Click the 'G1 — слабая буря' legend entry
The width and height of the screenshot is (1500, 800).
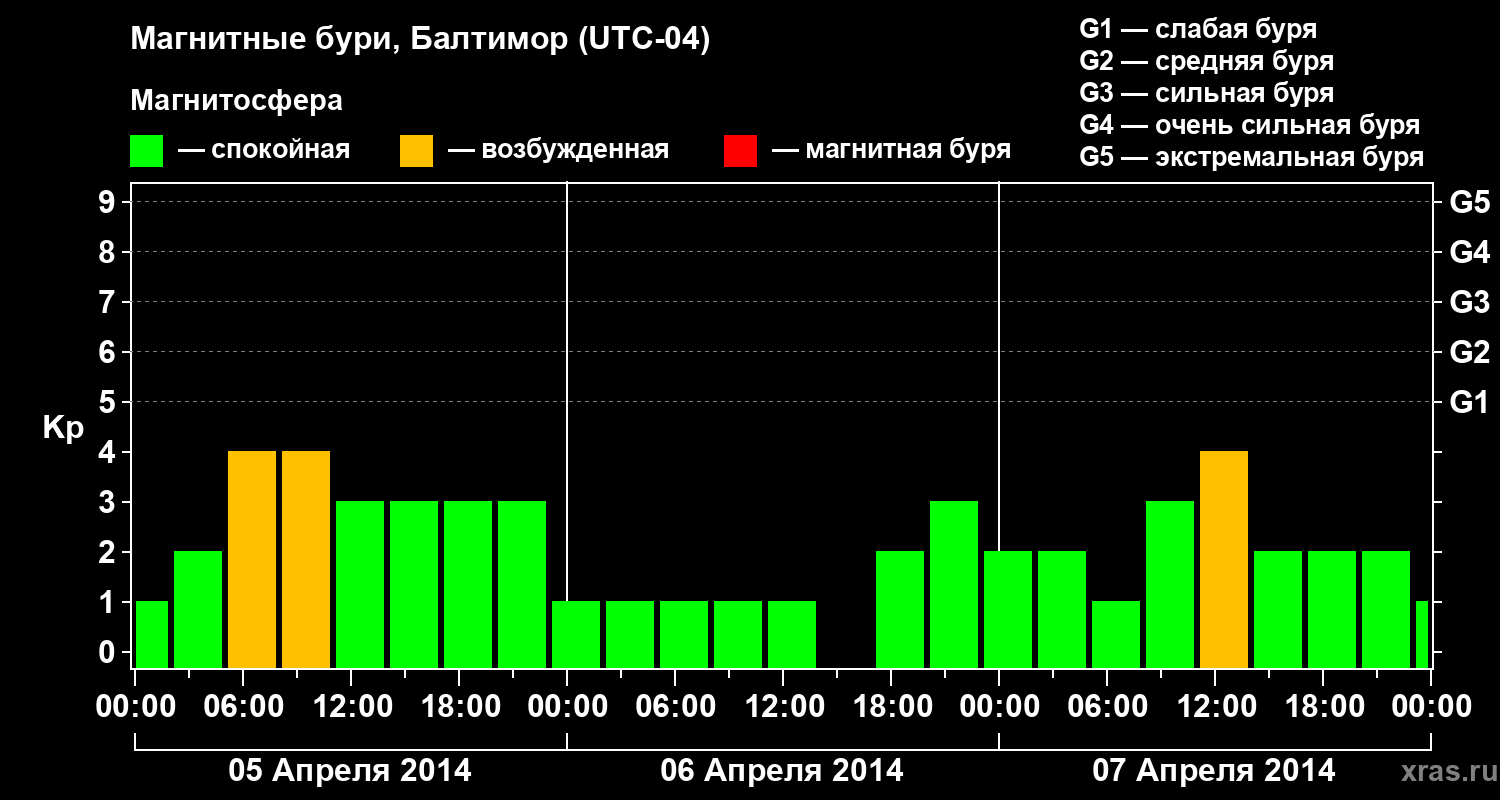tap(1198, 29)
